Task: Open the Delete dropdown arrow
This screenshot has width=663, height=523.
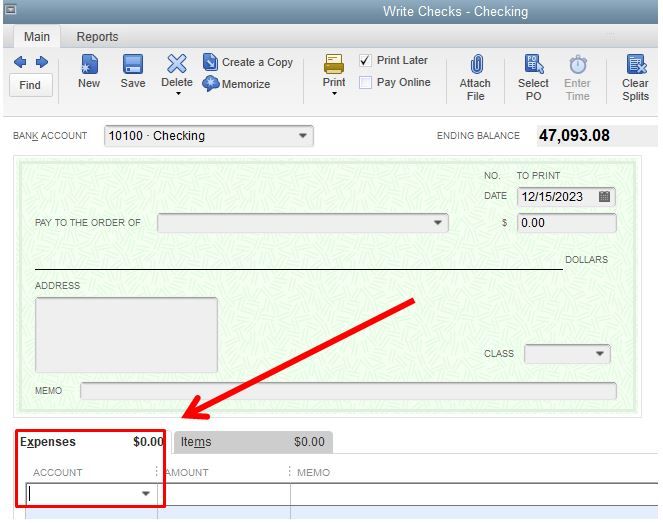Action: pos(178,93)
